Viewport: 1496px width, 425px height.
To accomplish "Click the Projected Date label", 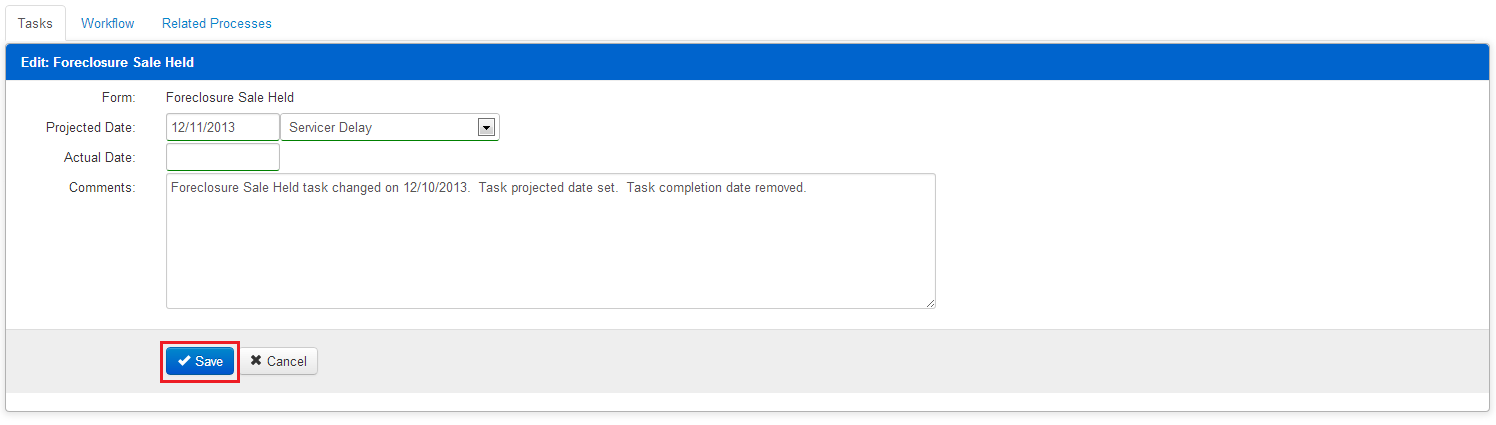I will point(91,128).
